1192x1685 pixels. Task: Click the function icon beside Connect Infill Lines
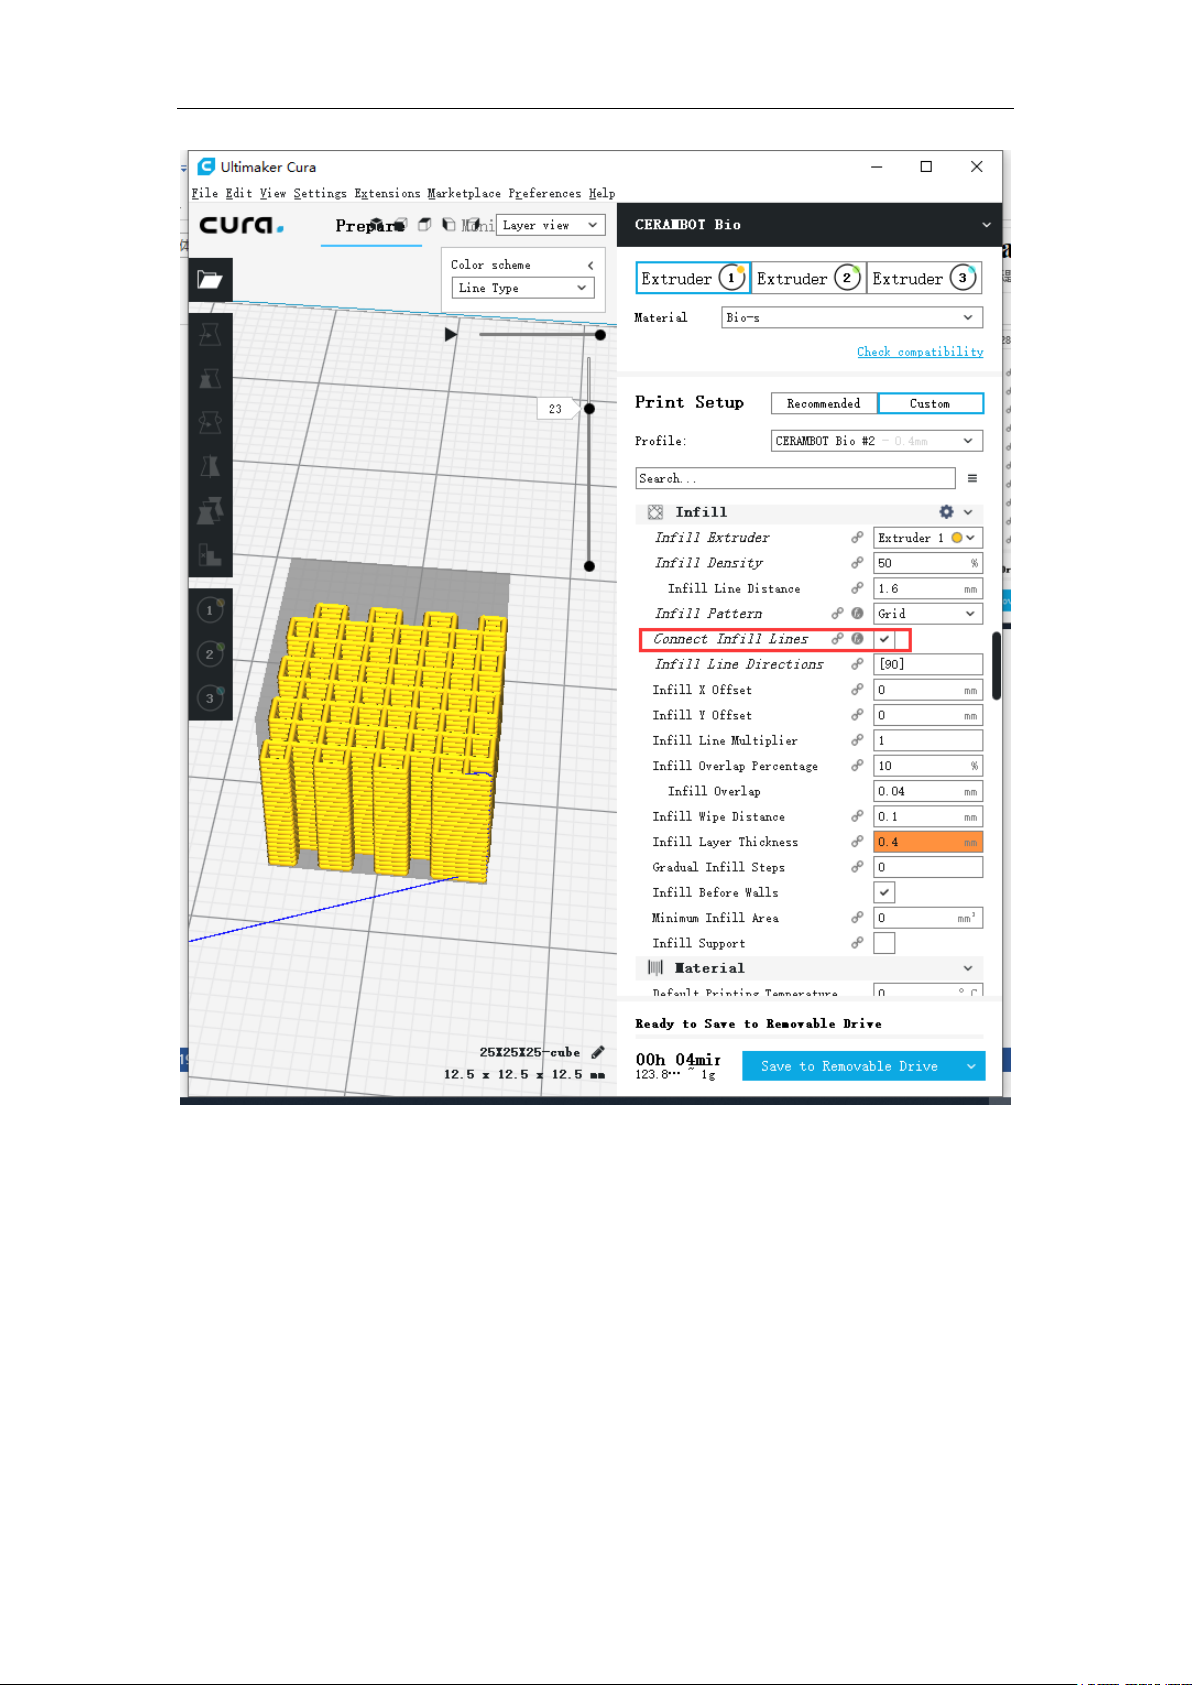(858, 638)
